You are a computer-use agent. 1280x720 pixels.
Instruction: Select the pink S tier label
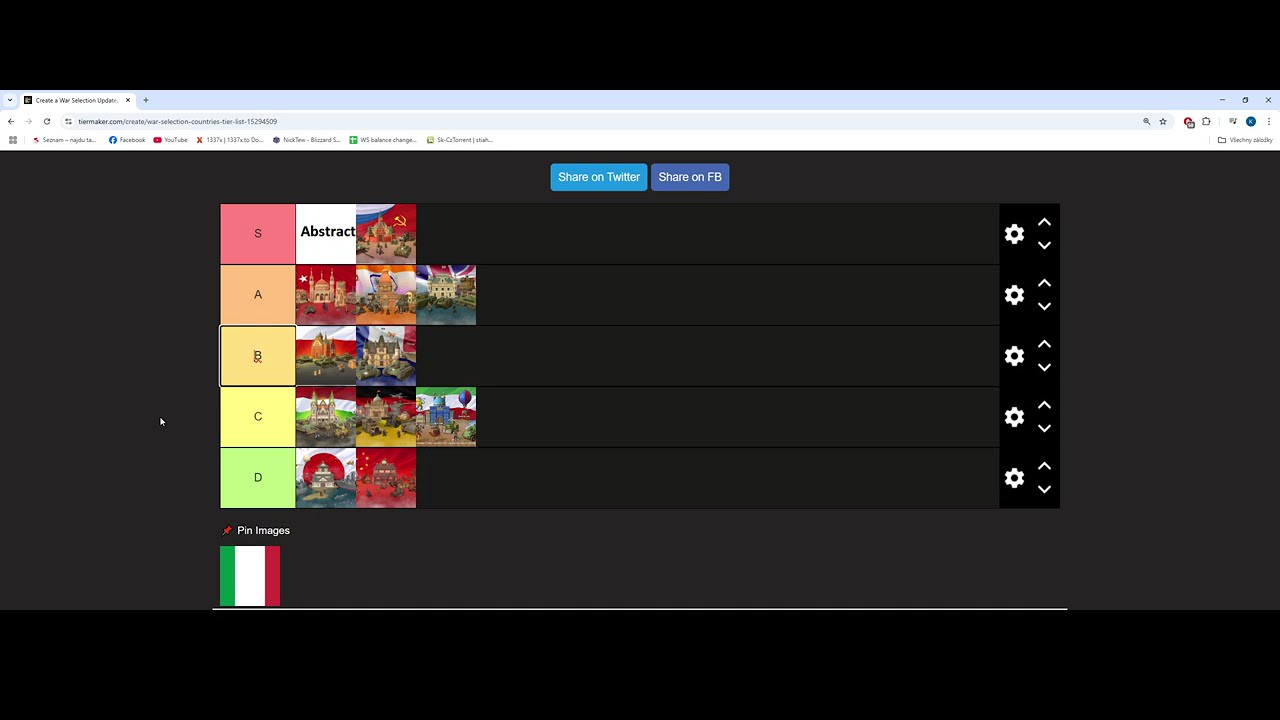coord(258,234)
